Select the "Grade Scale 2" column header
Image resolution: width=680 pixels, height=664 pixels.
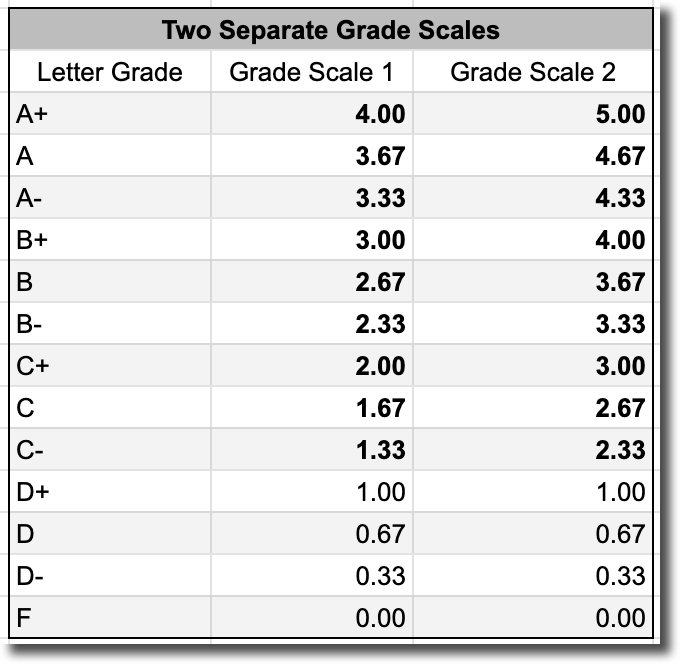[532, 72]
